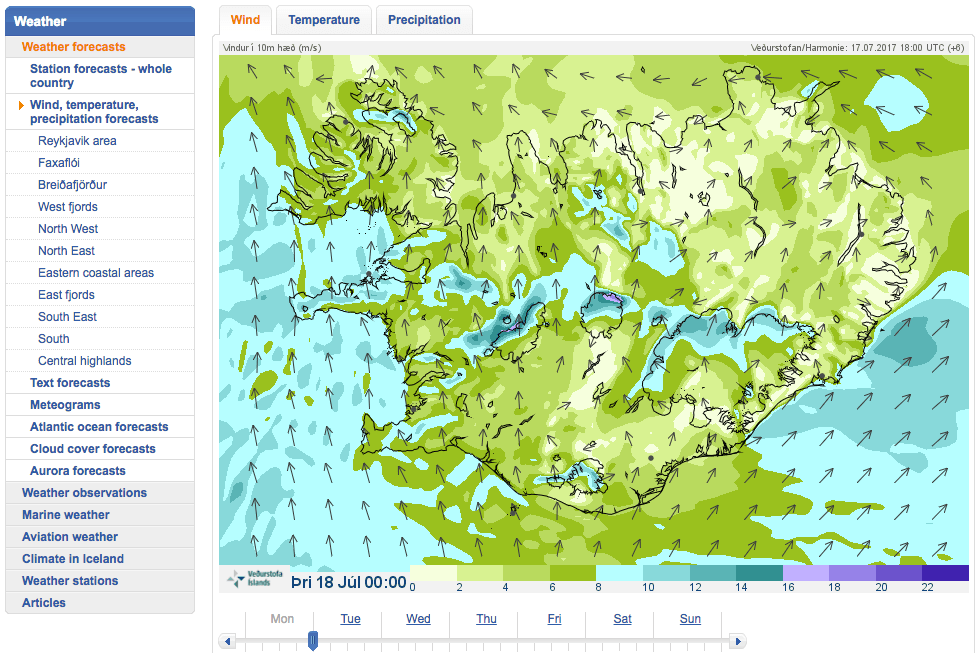The width and height of the screenshot is (980, 653).
Task: Switch to the Temperature tab
Action: 324,20
